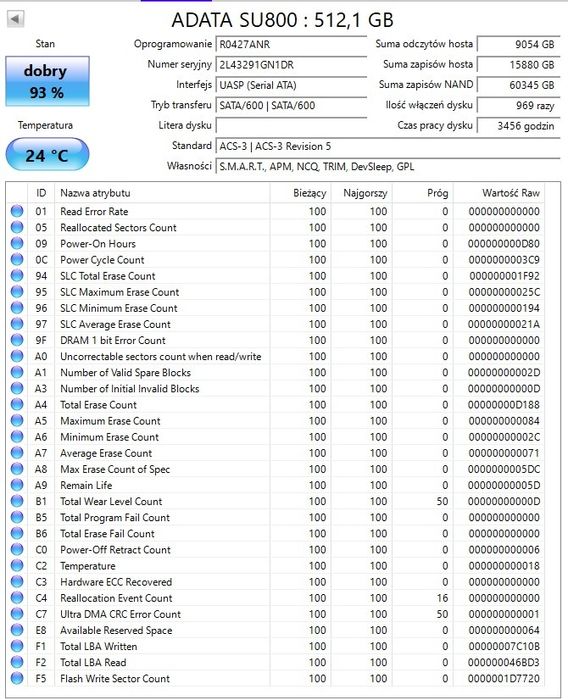Click the status icon for Power Cycle Count
568x699 pixels.
pos(17,259)
